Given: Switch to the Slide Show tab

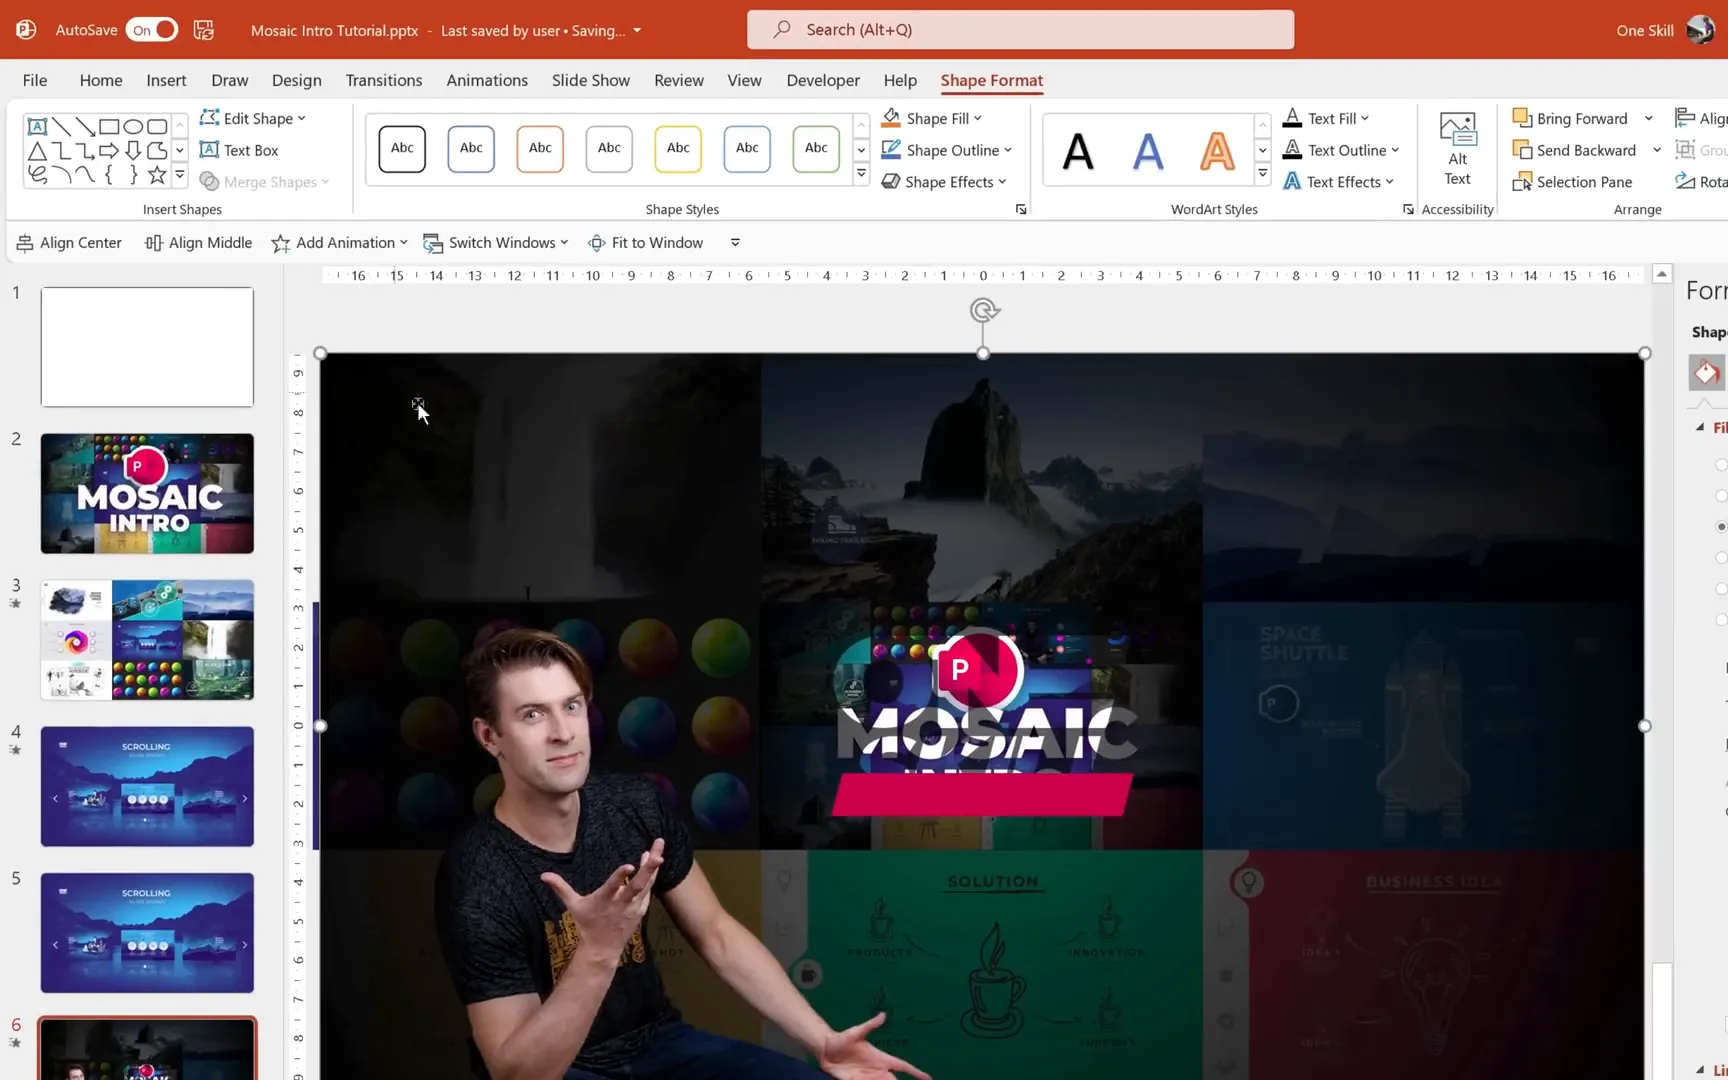Looking at the screenshot, I should 591,80.
